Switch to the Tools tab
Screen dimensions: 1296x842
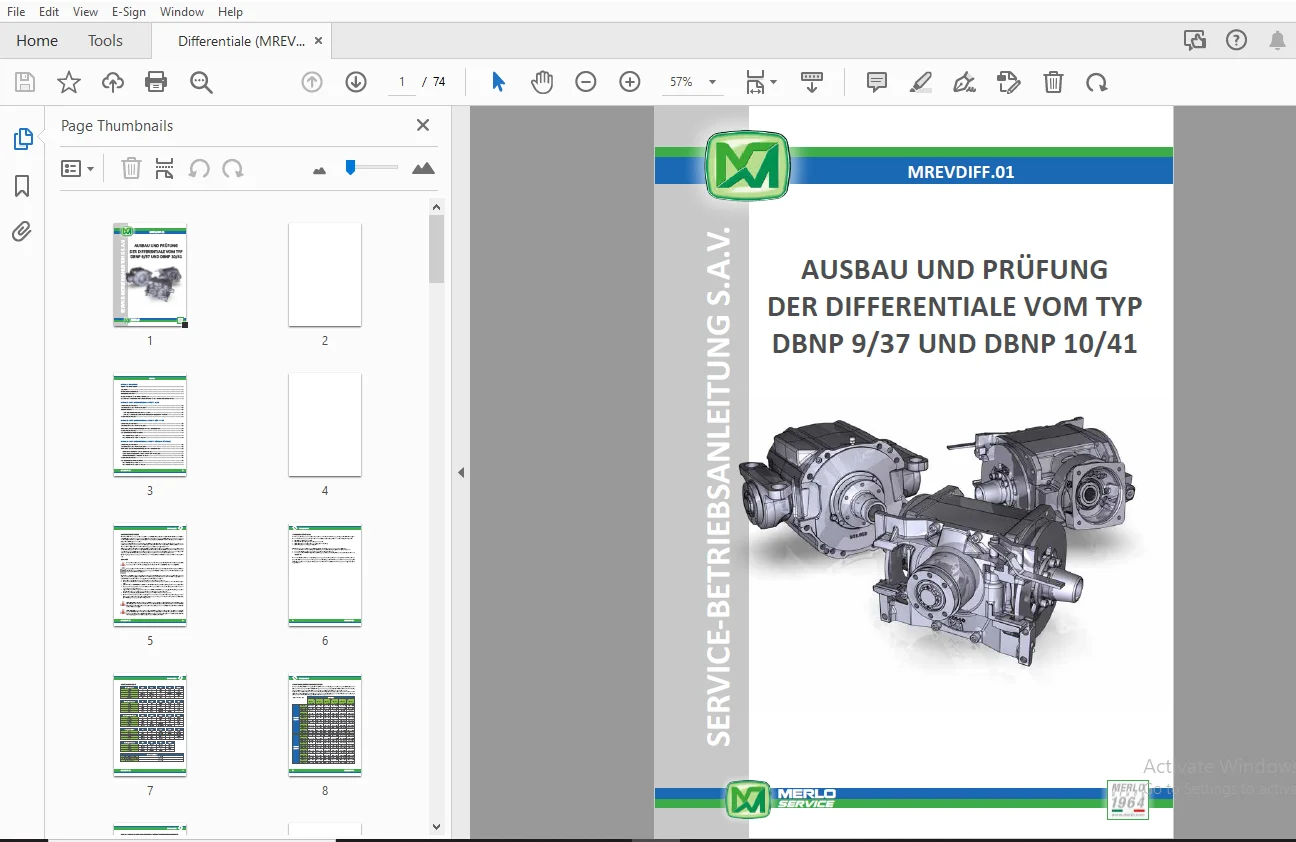pyautogui.click(x=105, y=41)
